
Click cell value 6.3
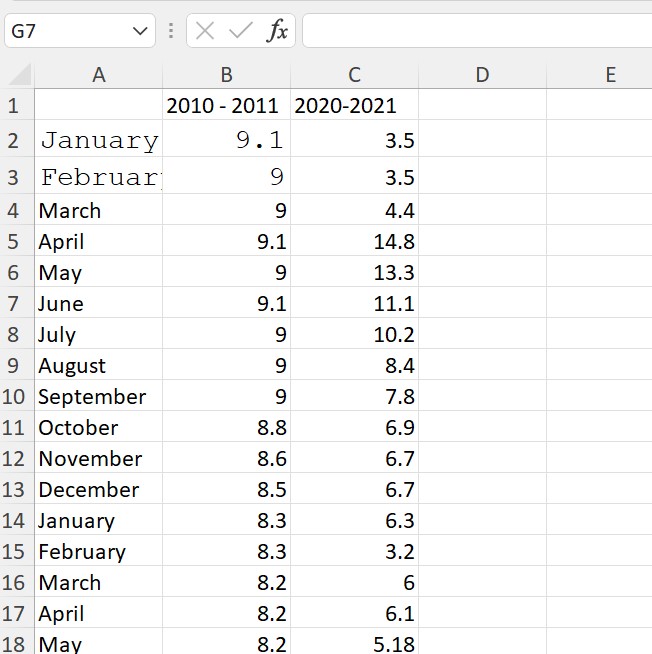point(355,520)
